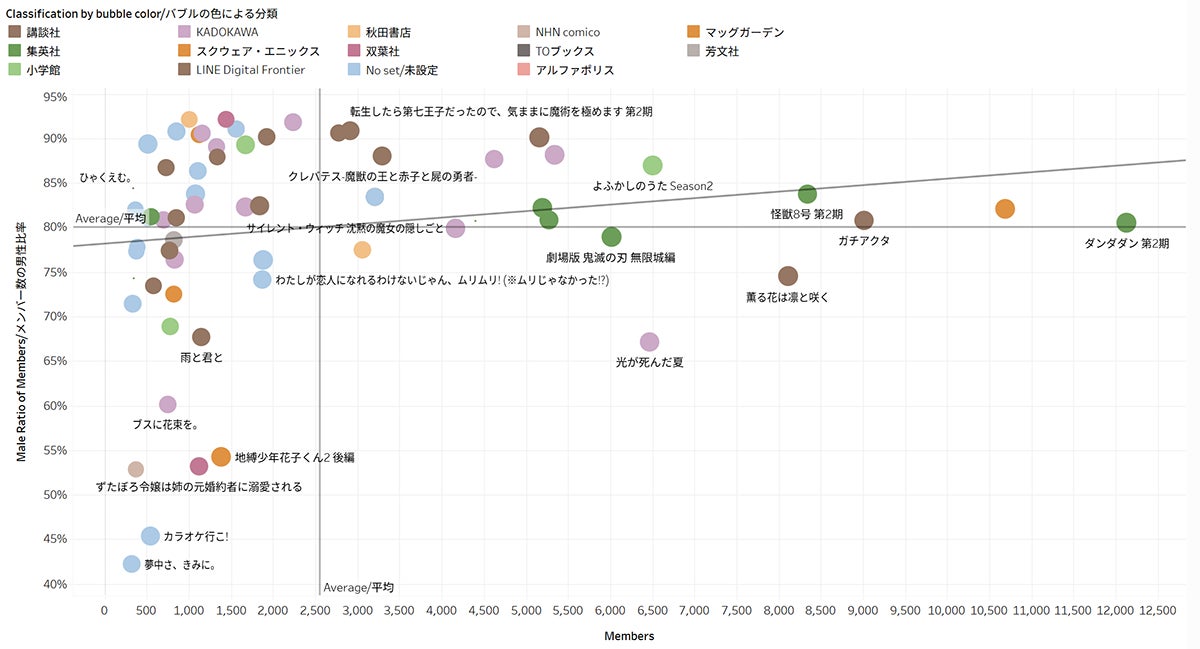Screen dimensions: 1200x649
Task: Click the カラオケ行こ! blue bubble
Action: (x=150, y=536)
